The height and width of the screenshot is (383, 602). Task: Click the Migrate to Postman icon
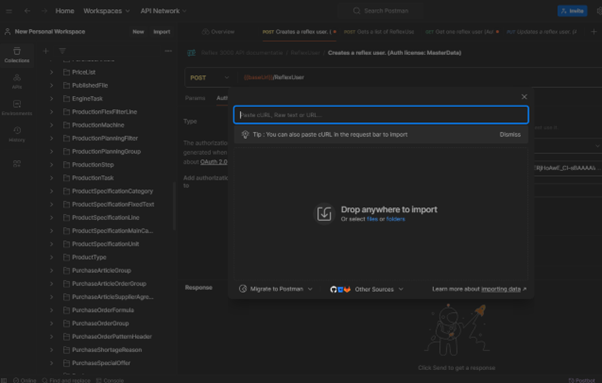coord(243,289)
